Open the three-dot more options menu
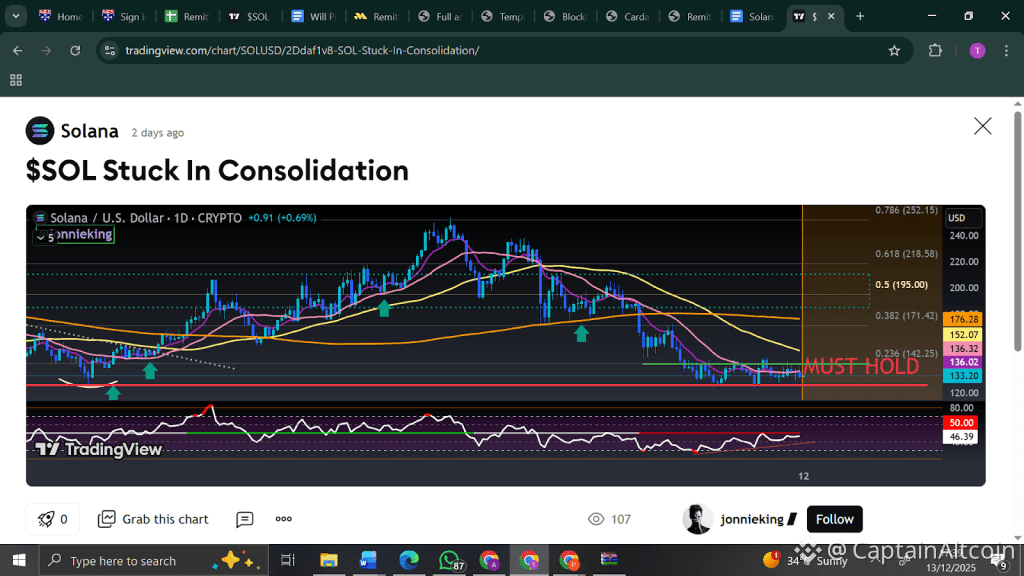The width and height of the screenshot is (1024, 576). coord(283,519)
